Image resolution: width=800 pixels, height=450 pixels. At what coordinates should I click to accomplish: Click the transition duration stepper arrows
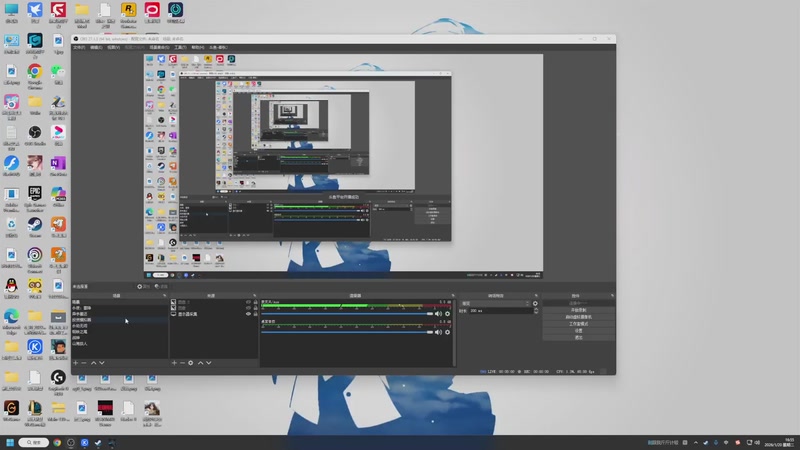[x=535, y=311]
